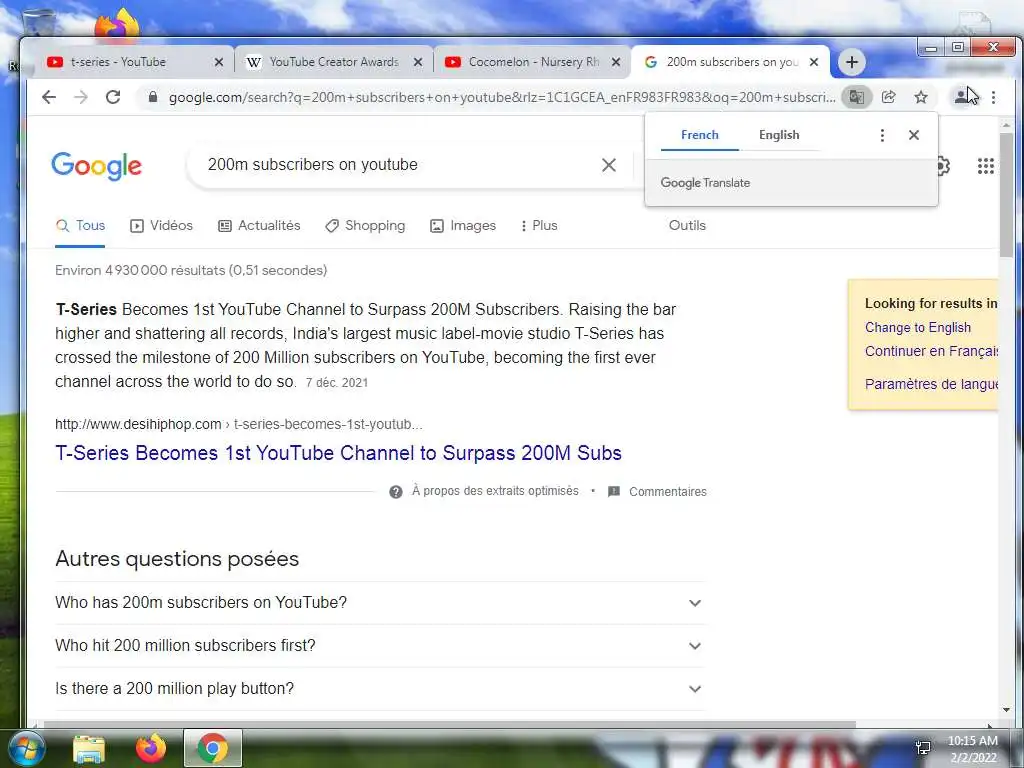Expand 'Who has 200m subscribers on YouTube?'

coord(380,603)
